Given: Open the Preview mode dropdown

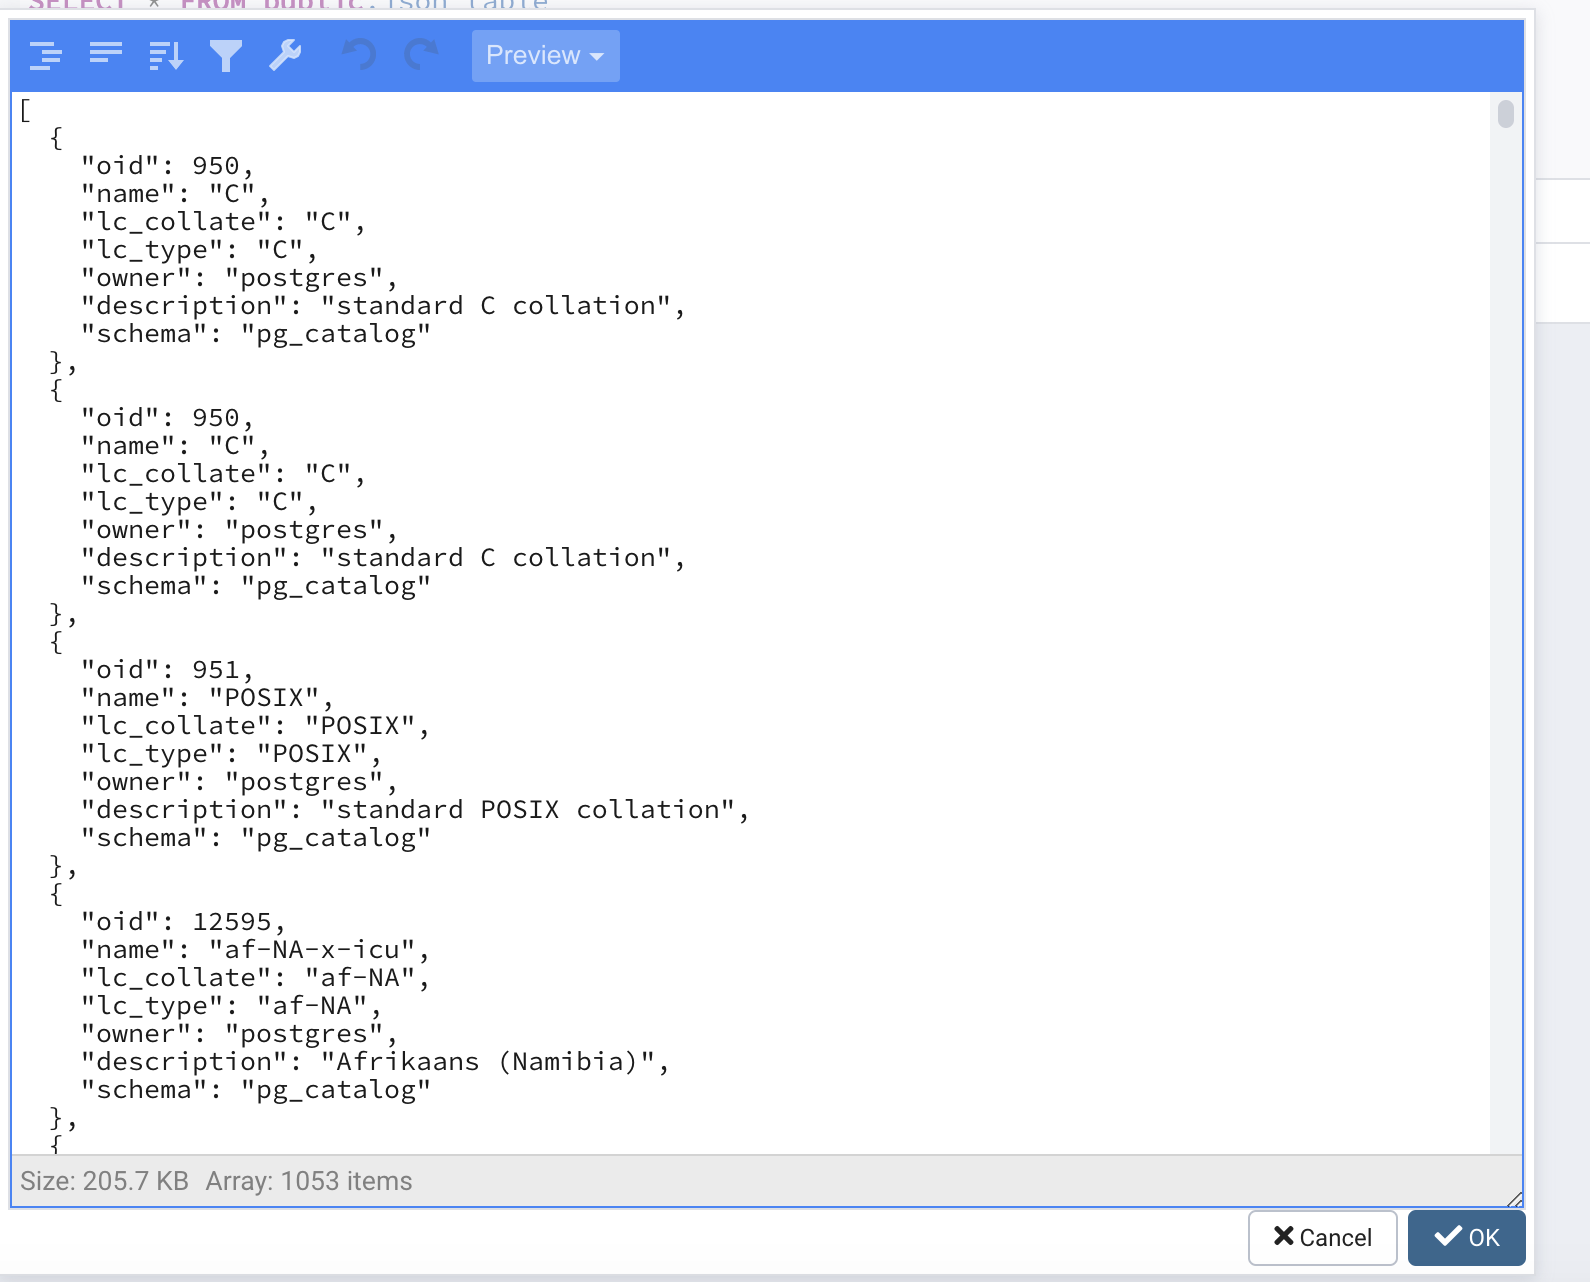Looking at the screenshot, I should click(x=545, y=56).
